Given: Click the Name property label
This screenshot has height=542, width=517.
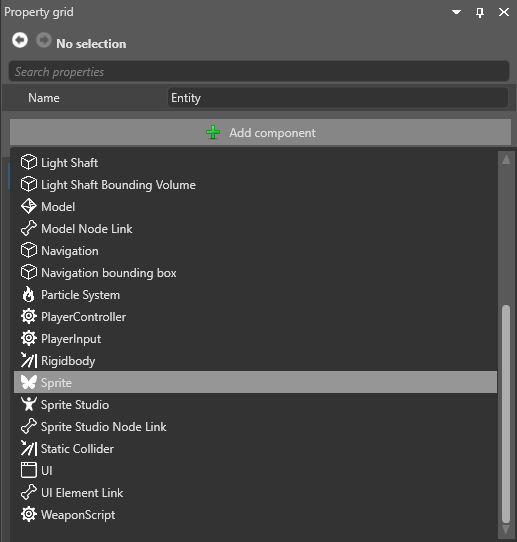Looking at the screenshot, I should pos(44,98).
